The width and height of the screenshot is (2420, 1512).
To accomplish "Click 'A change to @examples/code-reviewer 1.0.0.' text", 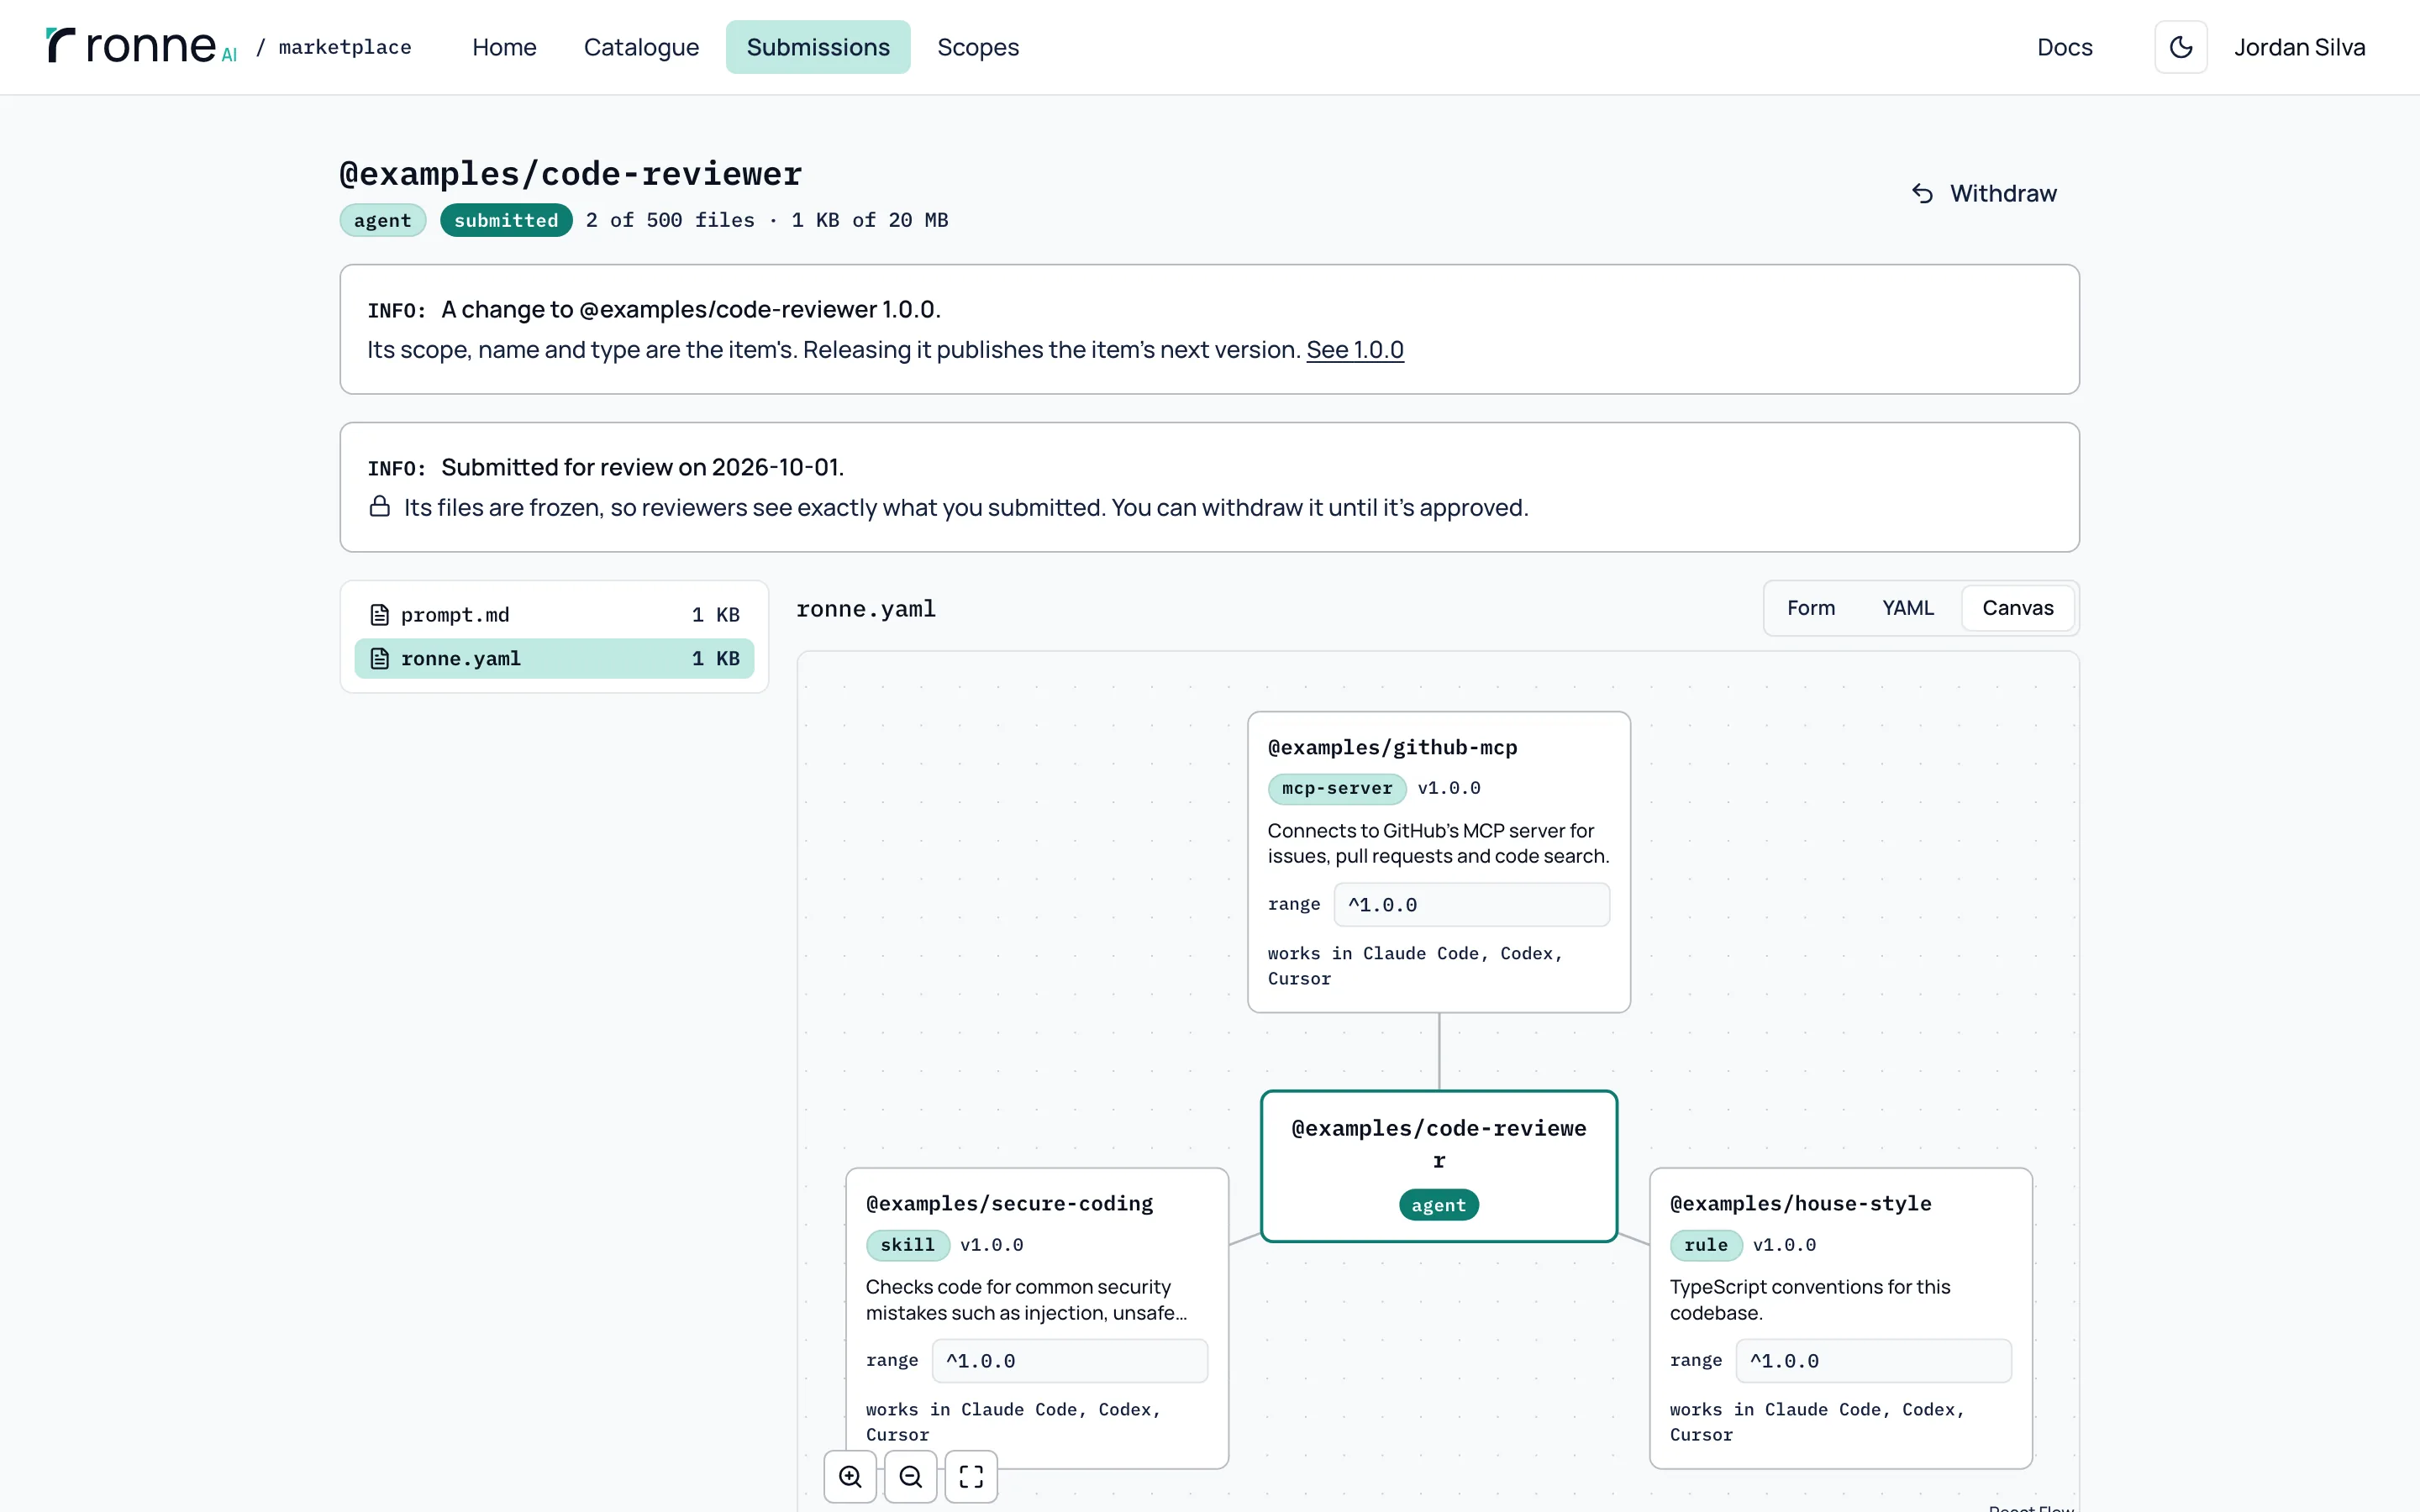I will click(x=691, y=309).
